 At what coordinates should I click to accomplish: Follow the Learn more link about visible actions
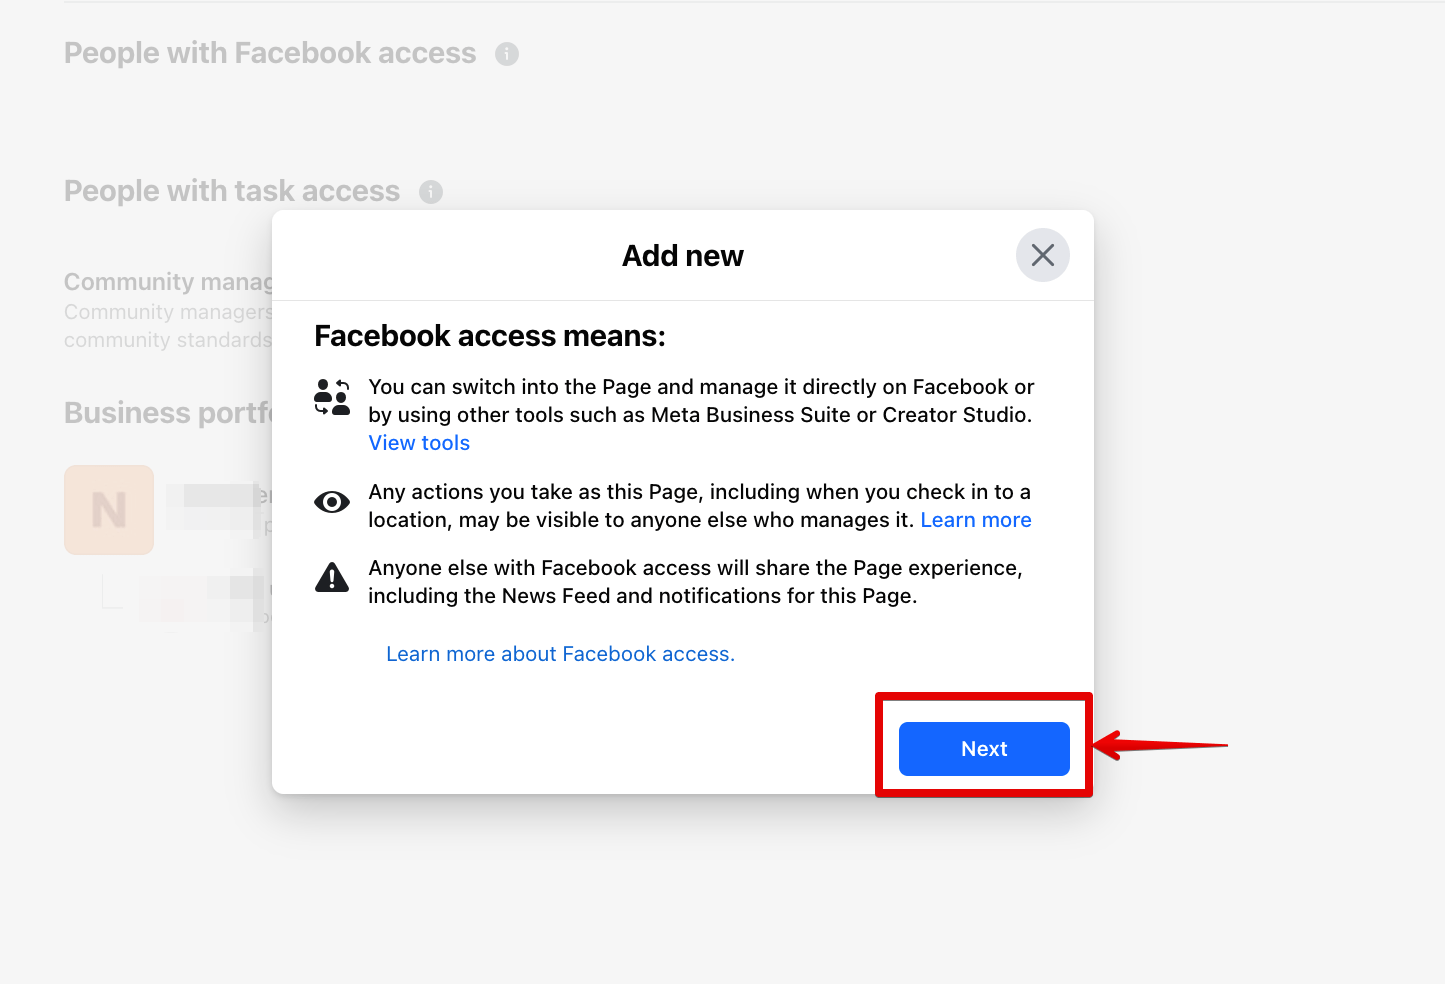pos(976,520)
